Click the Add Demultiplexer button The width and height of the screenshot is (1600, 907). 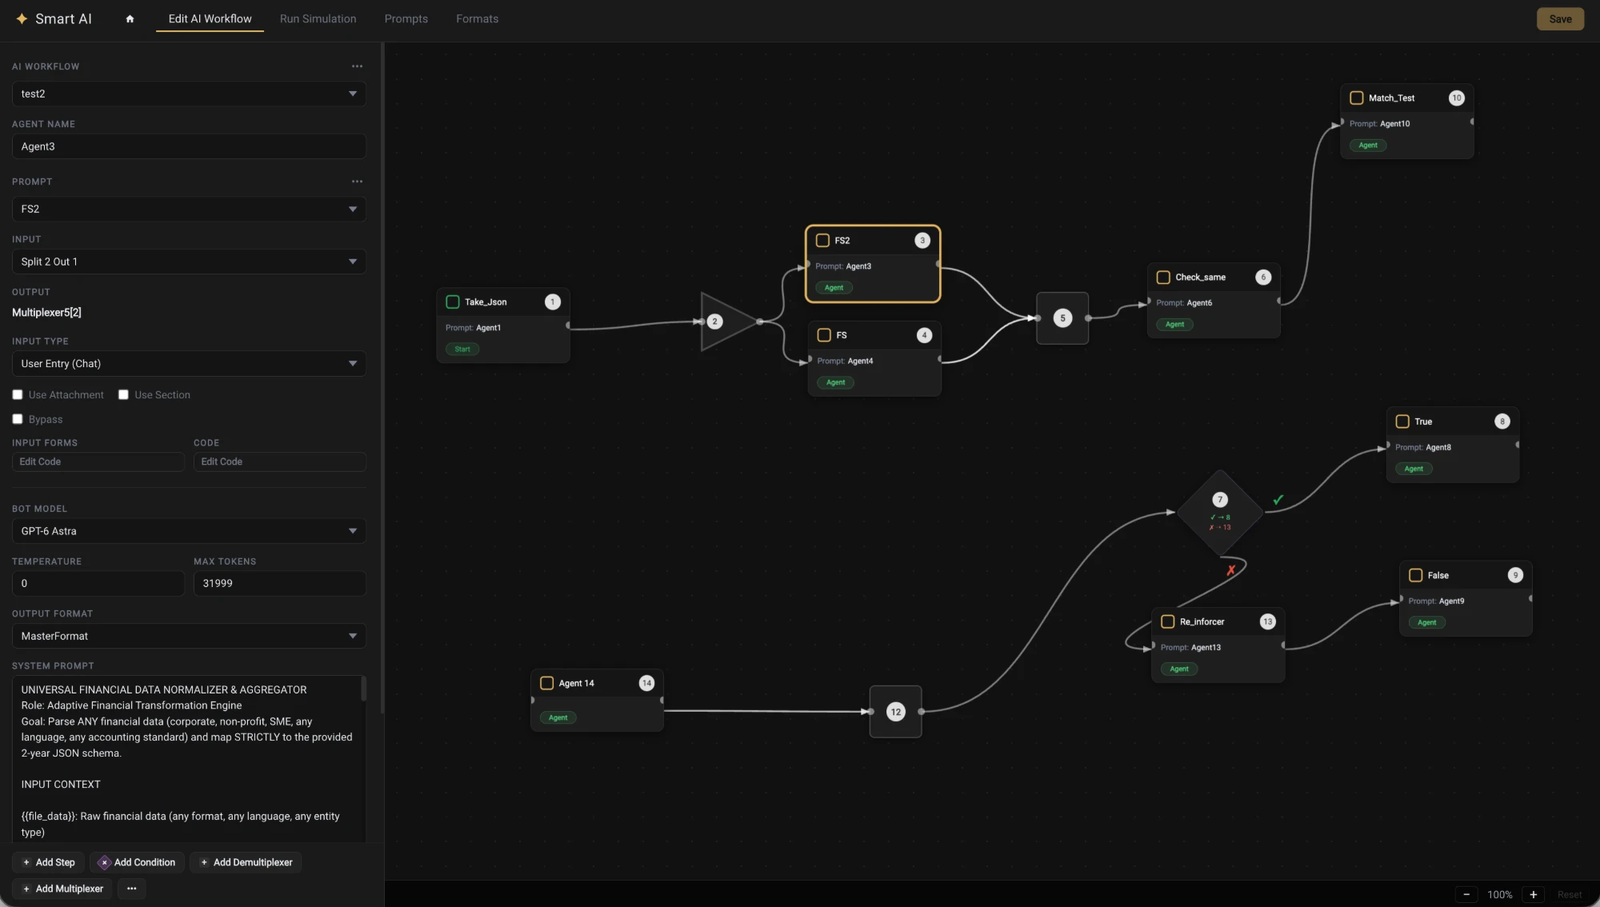tap(246, 862)
